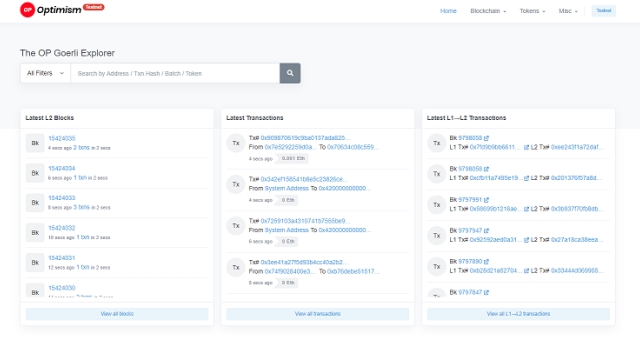
Task: Open external link icon beside L1 Tx 0x7fd9b9bb6611
Action: [526, 147]
